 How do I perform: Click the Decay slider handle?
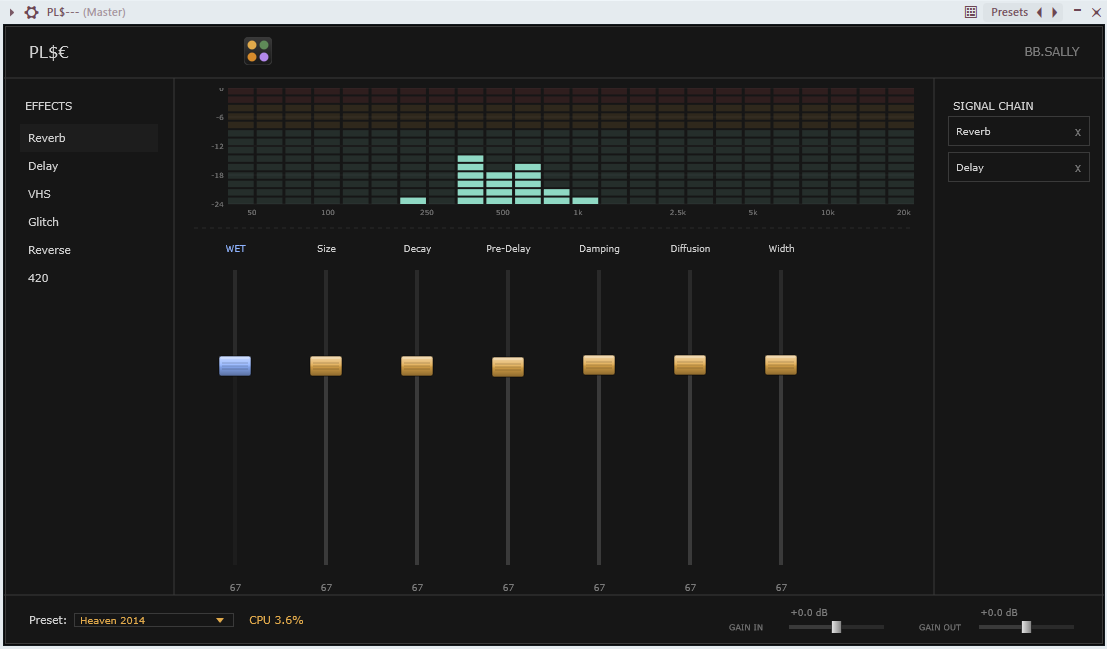pos(417,366)
